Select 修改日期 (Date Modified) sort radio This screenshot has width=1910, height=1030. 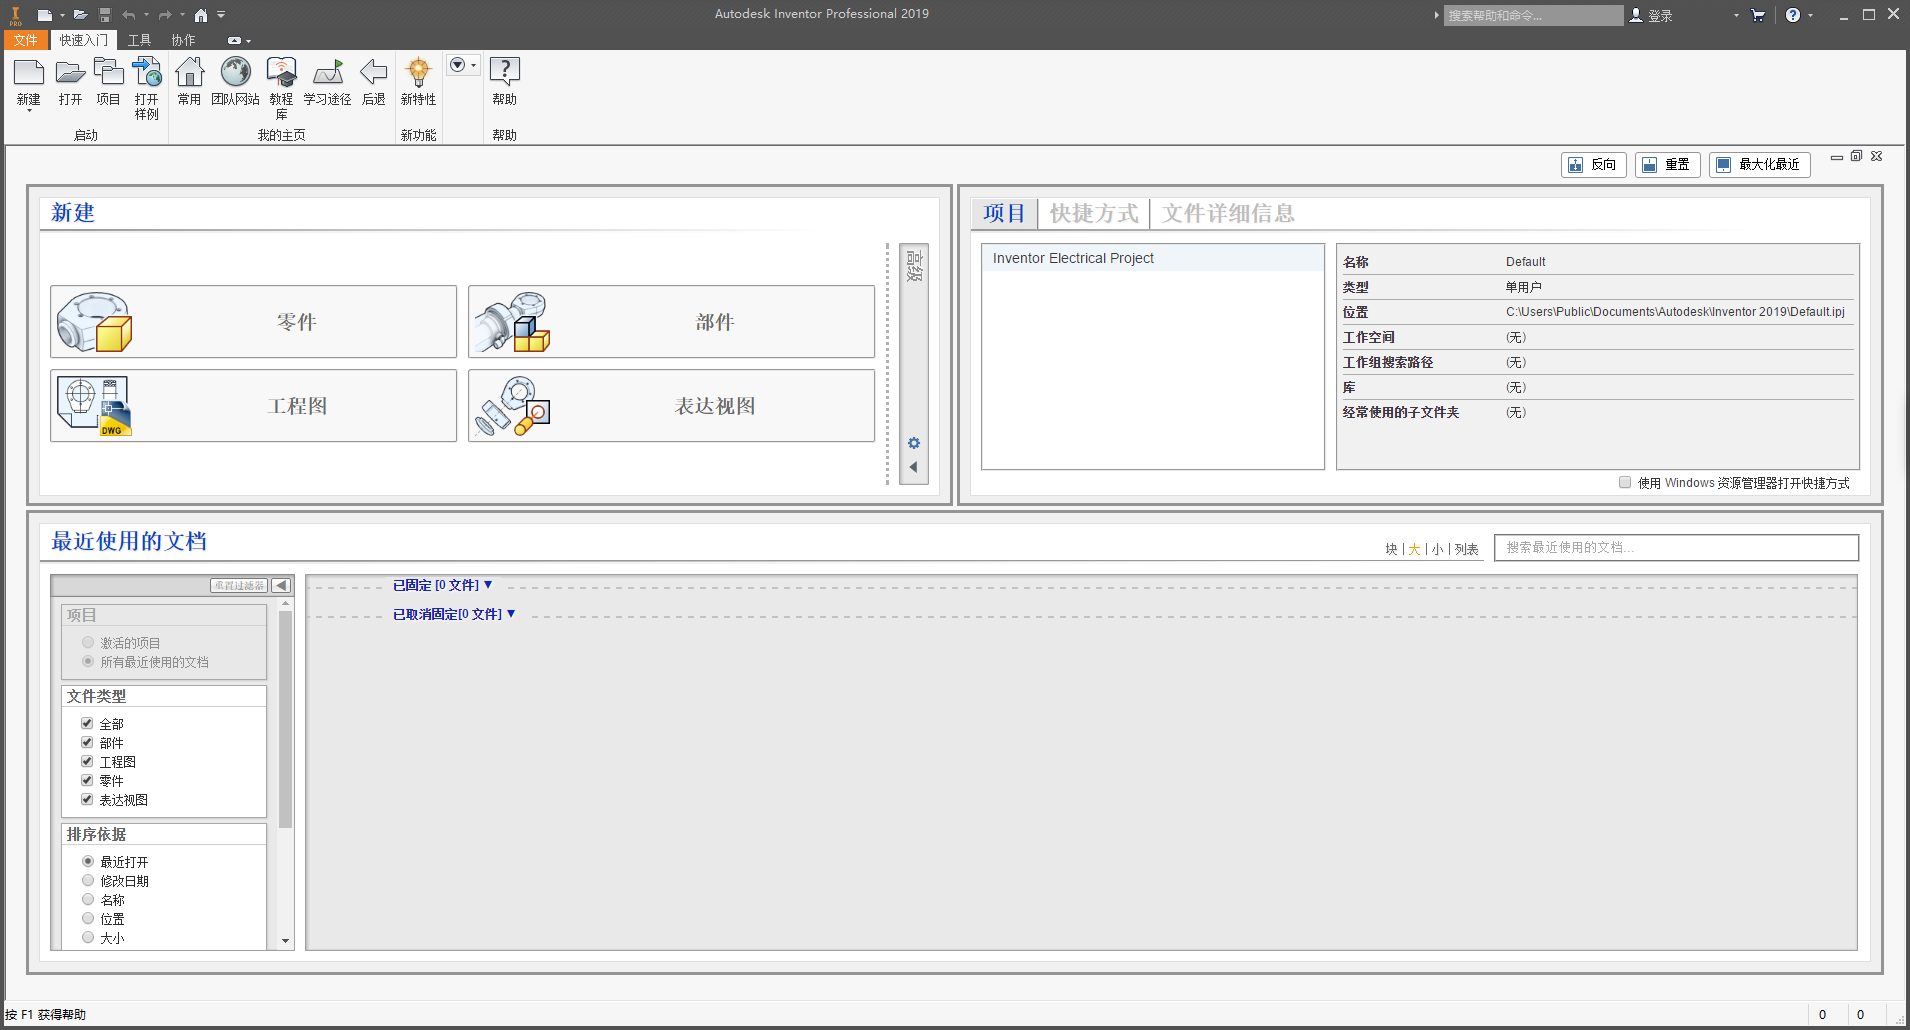pos(88,880)
